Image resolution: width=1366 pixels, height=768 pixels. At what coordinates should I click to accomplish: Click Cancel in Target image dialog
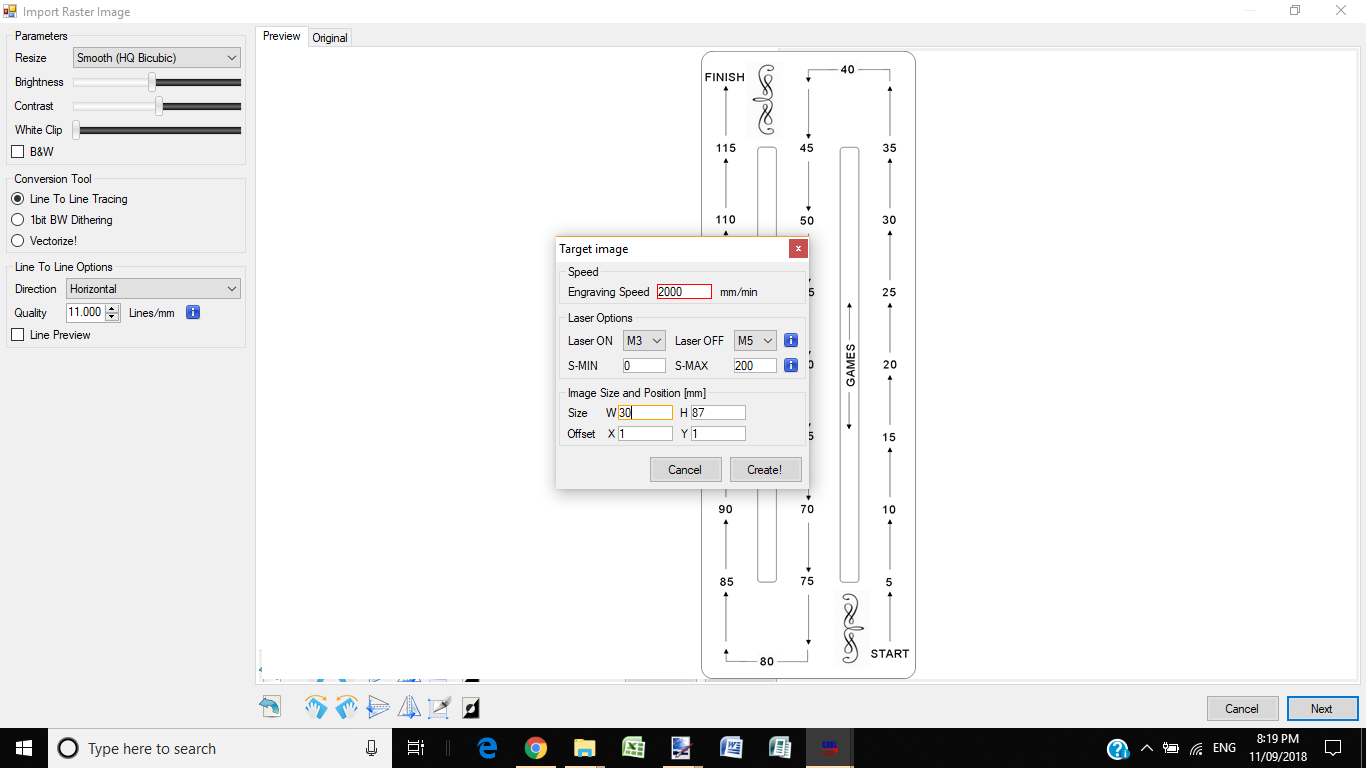(685, 469)
